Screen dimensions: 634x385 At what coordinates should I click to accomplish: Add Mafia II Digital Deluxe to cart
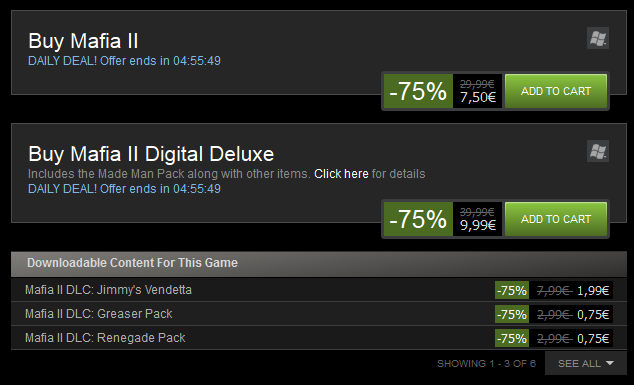point(556,219)
